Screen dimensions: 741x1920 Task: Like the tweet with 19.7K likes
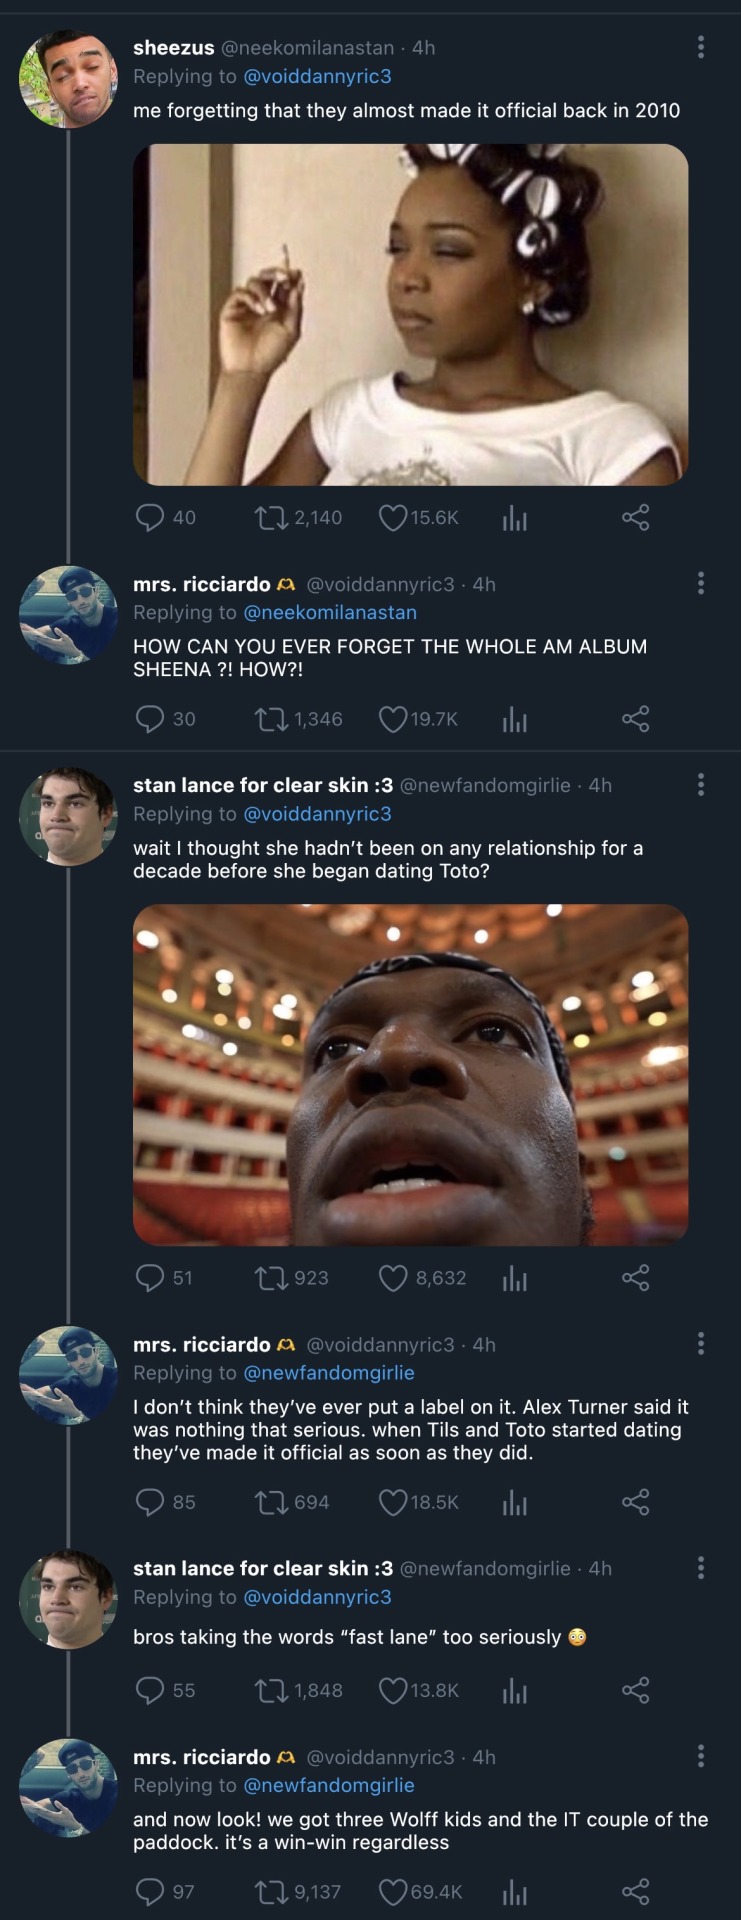393,719
